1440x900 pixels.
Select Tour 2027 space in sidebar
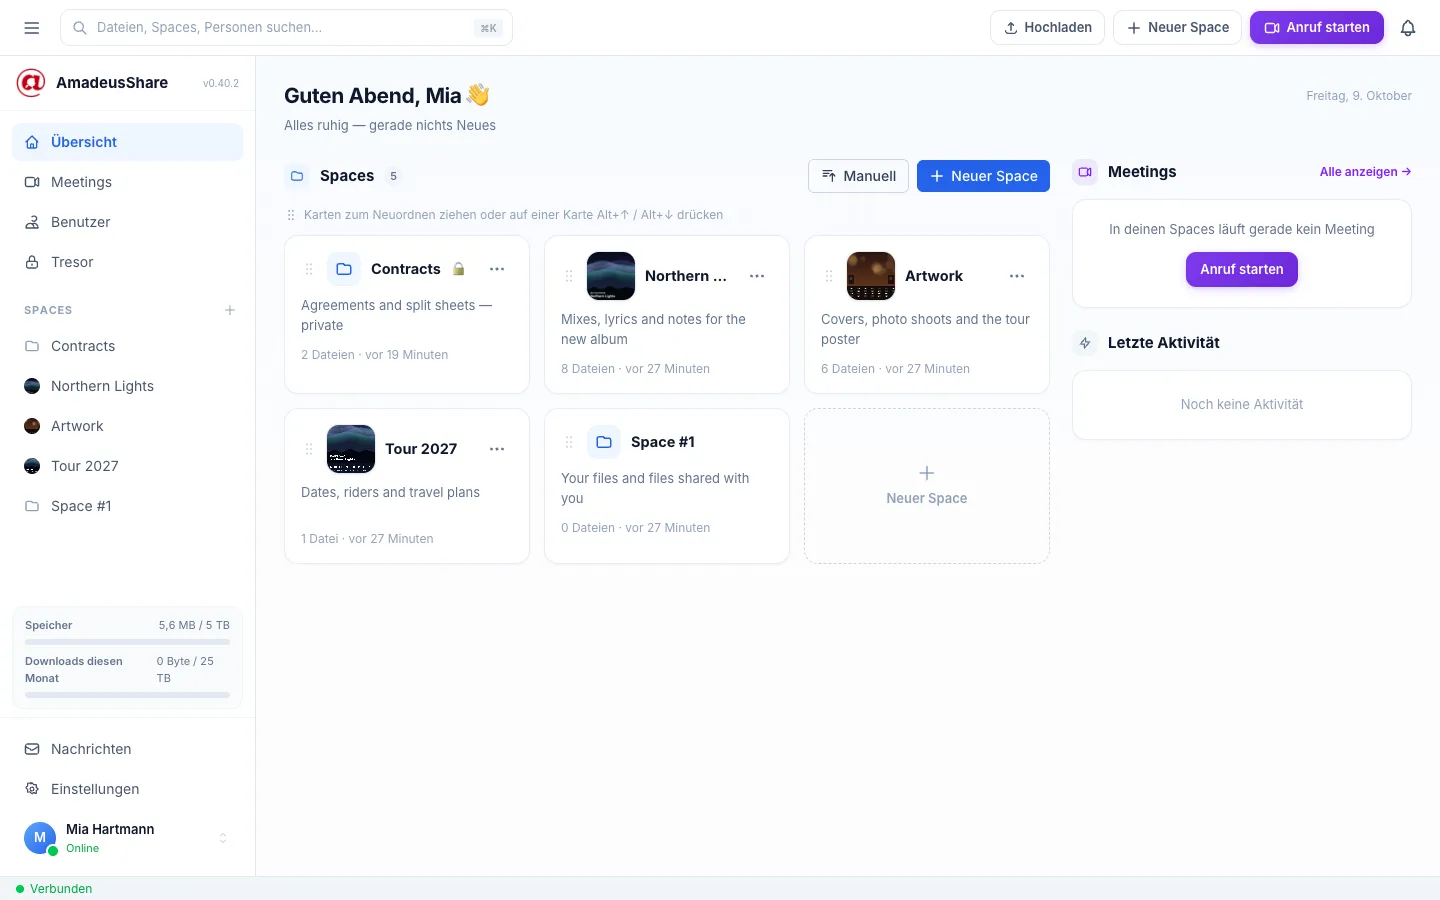127,466
